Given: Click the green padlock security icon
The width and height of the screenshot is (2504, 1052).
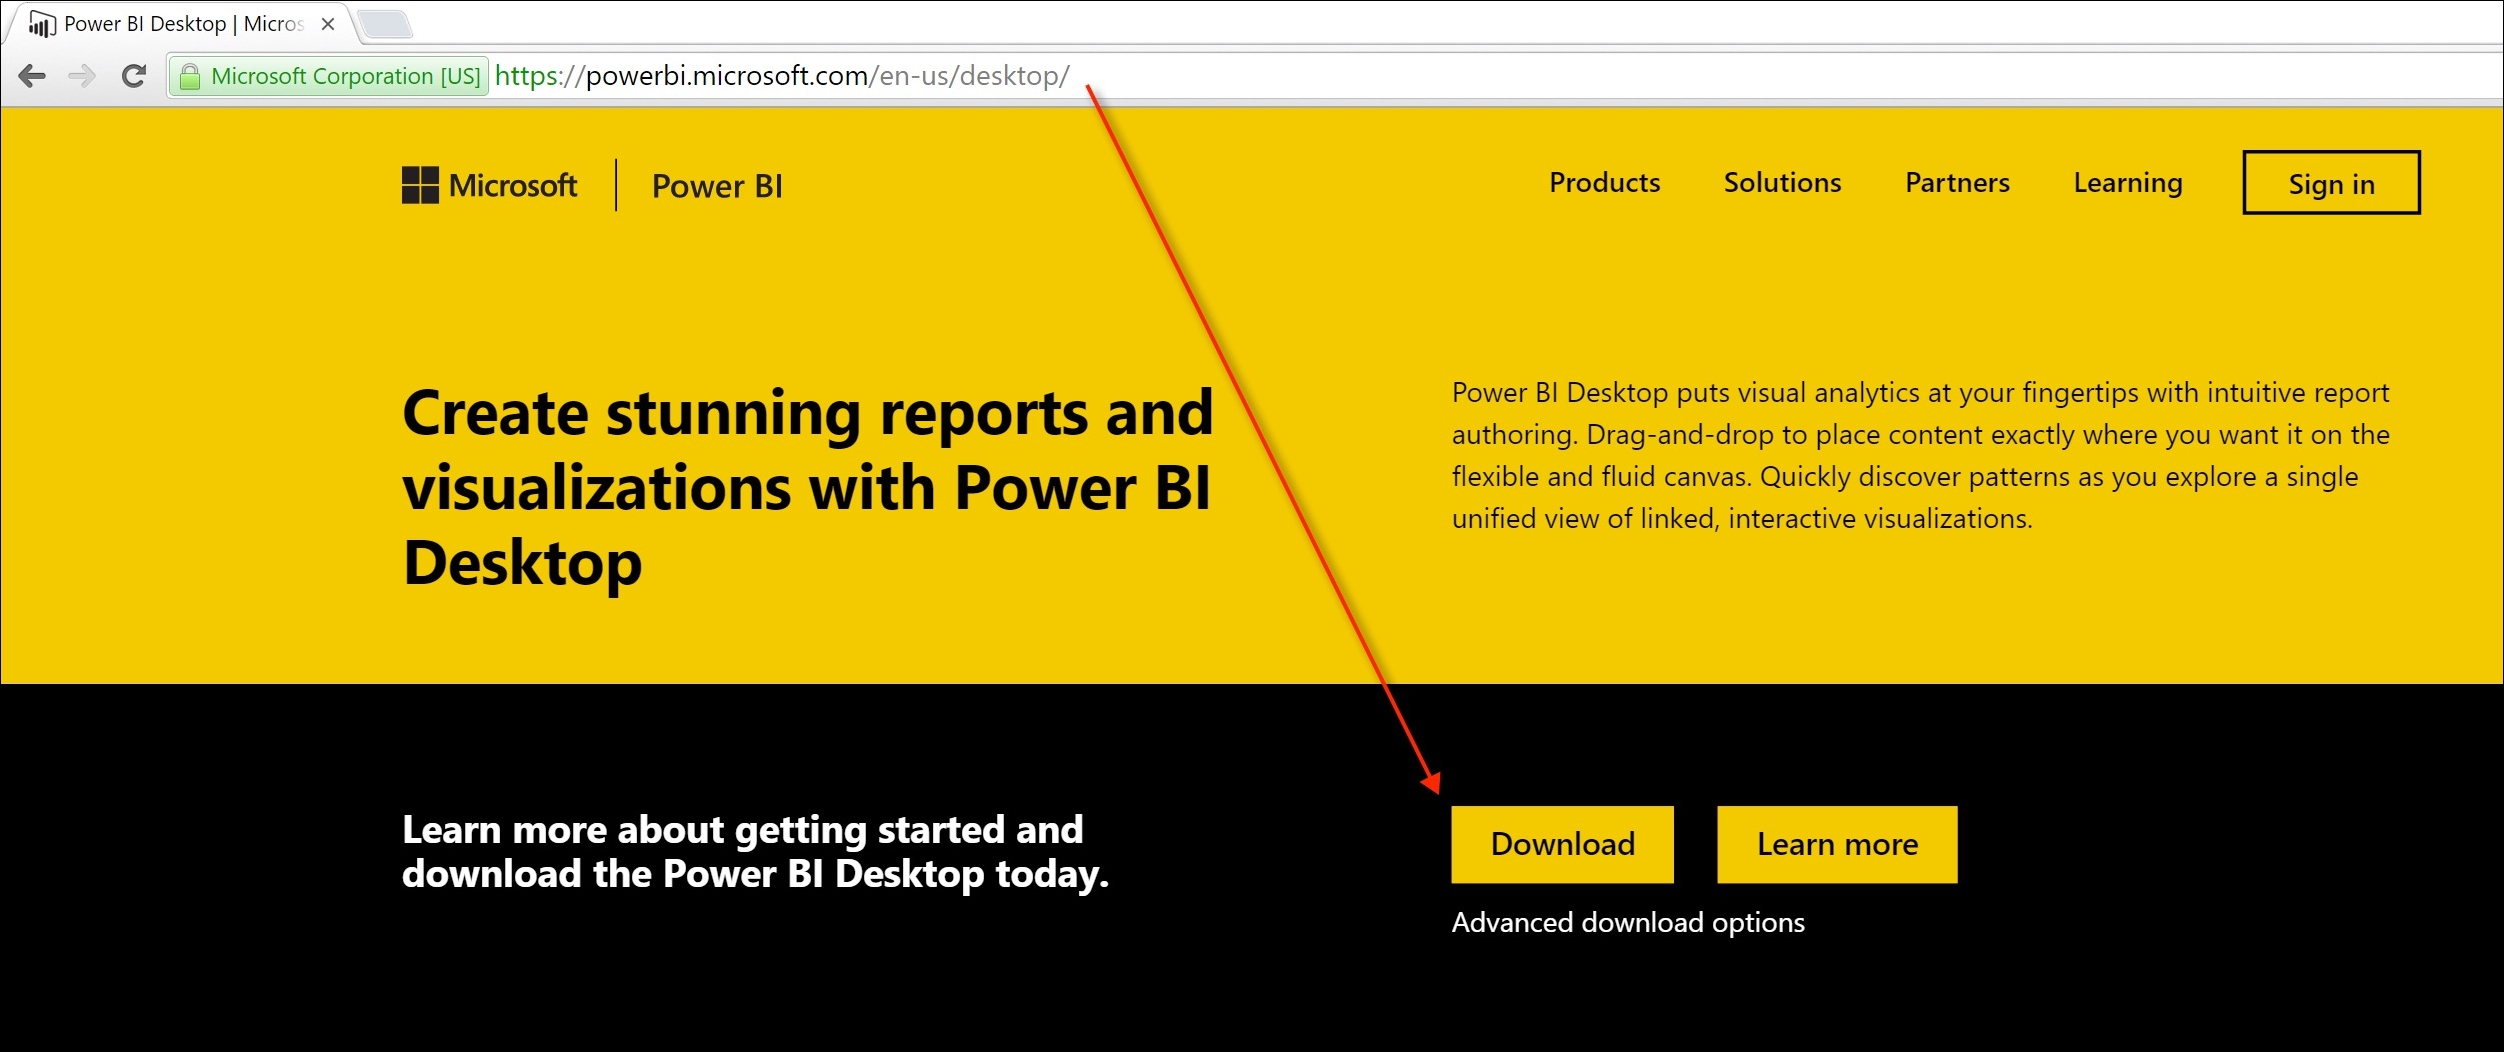Looking at the screenshot, I should tap(190, 76).
